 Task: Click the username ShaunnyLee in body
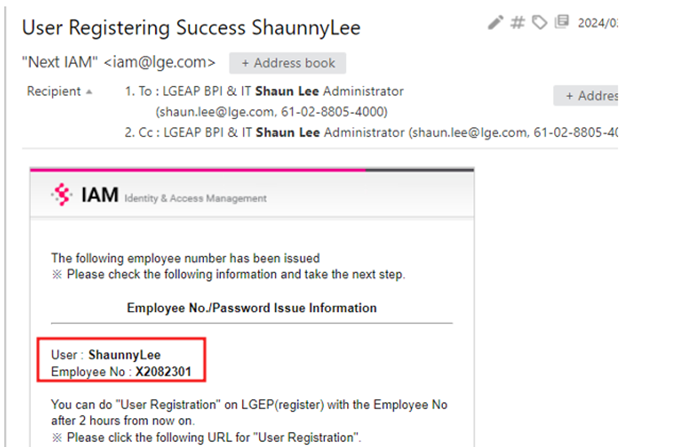(124, 354)
